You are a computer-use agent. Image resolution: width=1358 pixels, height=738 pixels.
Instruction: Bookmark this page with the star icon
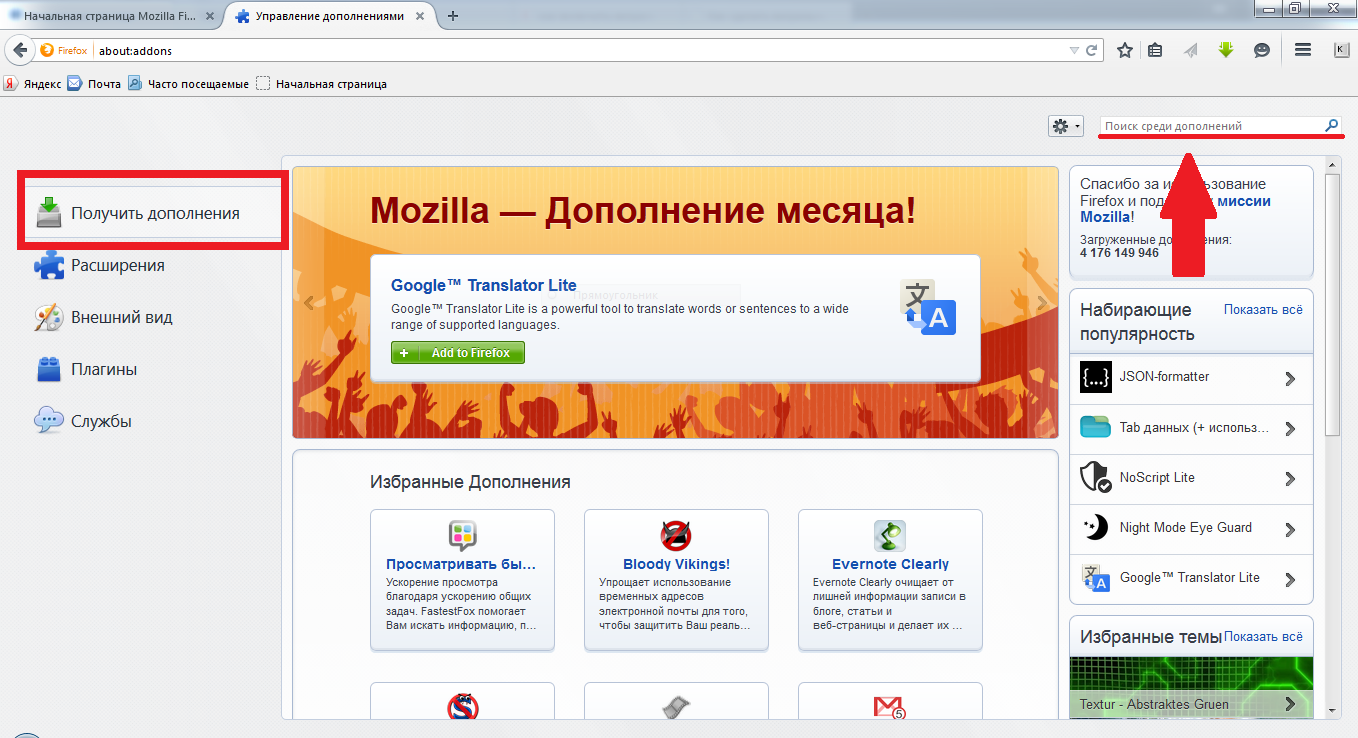tap(1125, 50)
